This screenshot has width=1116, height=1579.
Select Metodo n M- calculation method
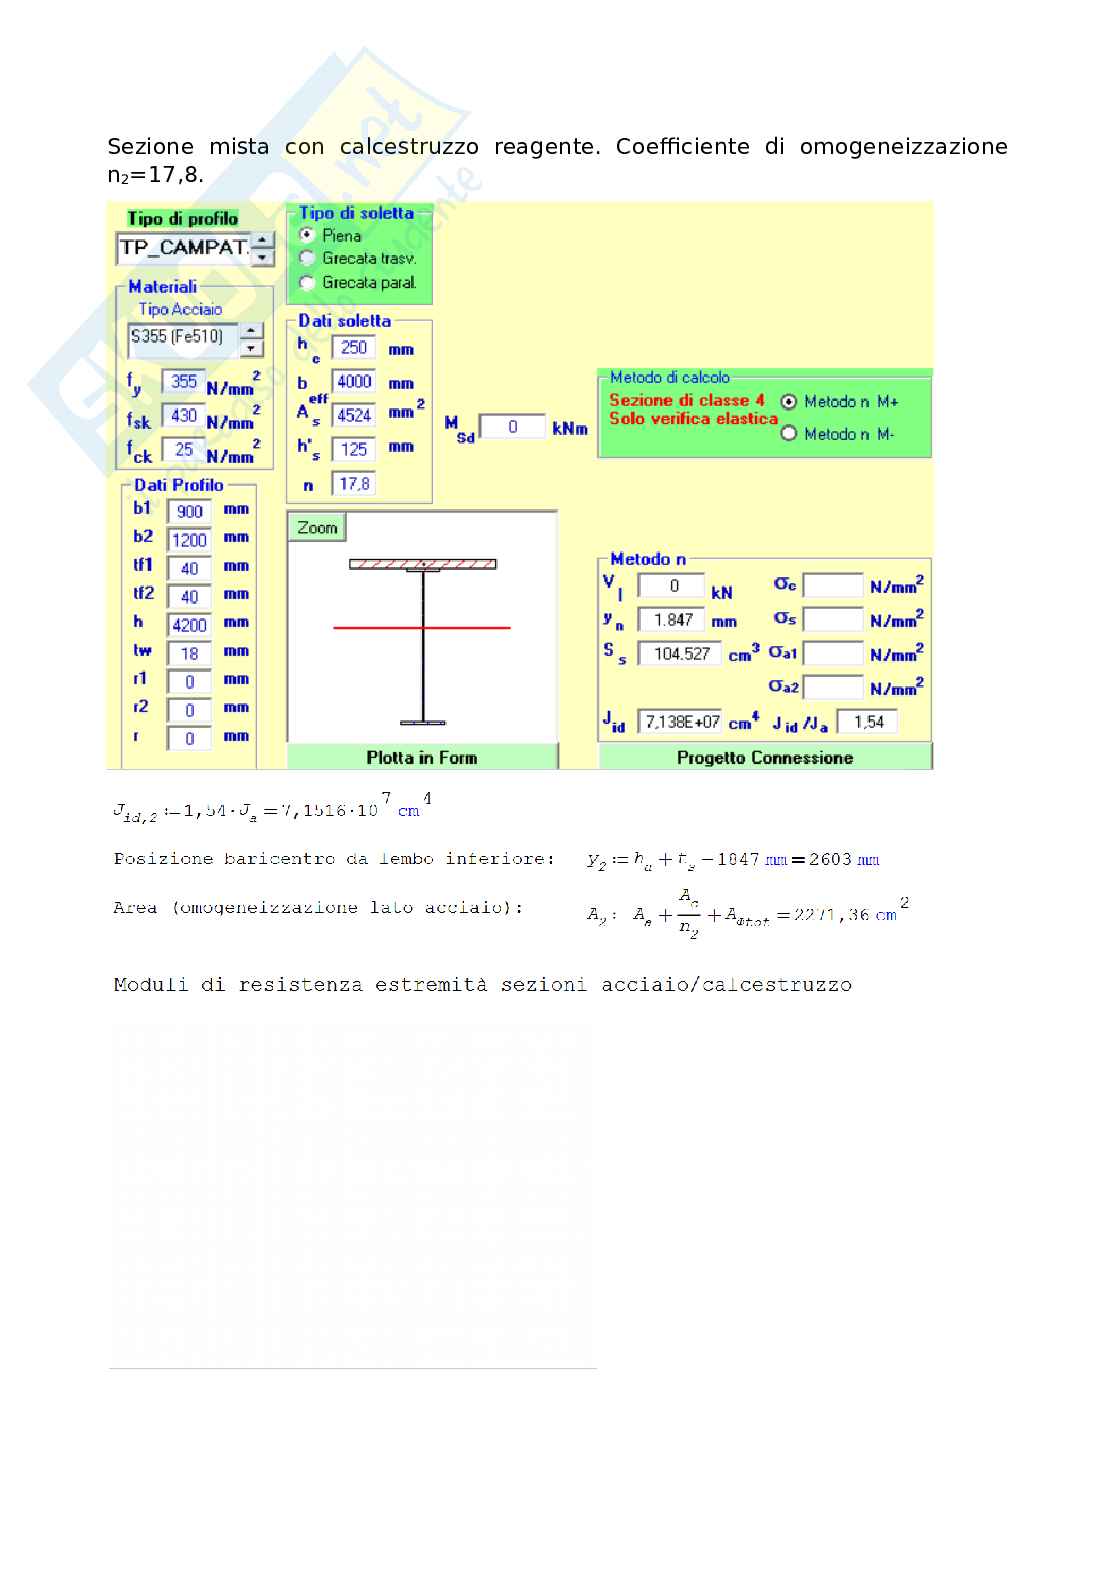789,434
